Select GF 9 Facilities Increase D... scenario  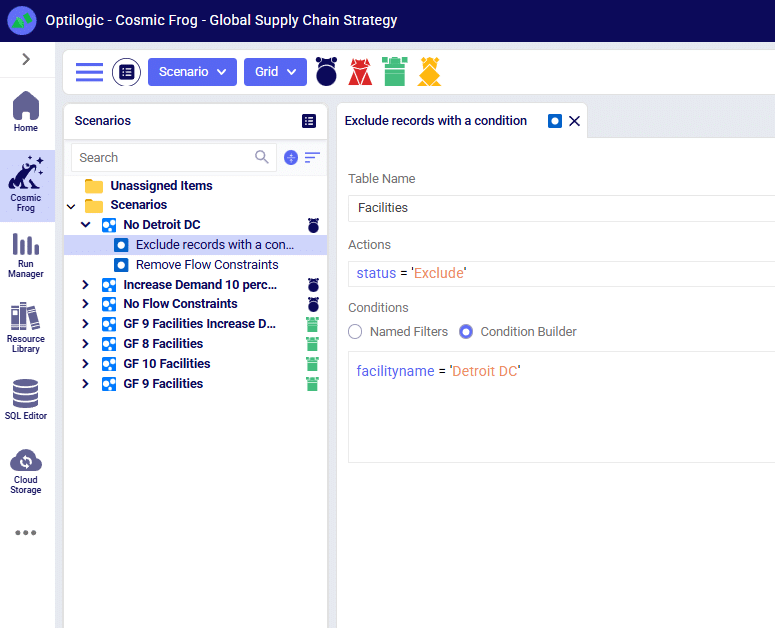click(x=199, y=324)
